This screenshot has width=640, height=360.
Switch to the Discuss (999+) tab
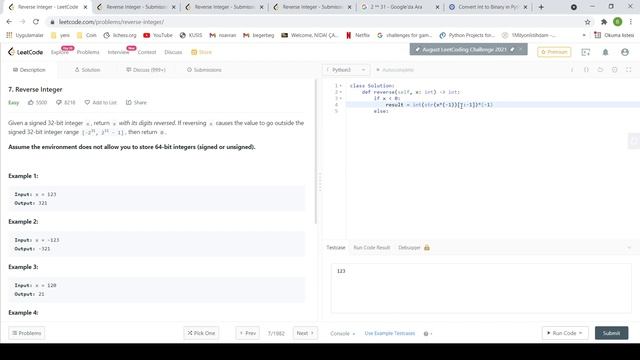coord(146,70)
